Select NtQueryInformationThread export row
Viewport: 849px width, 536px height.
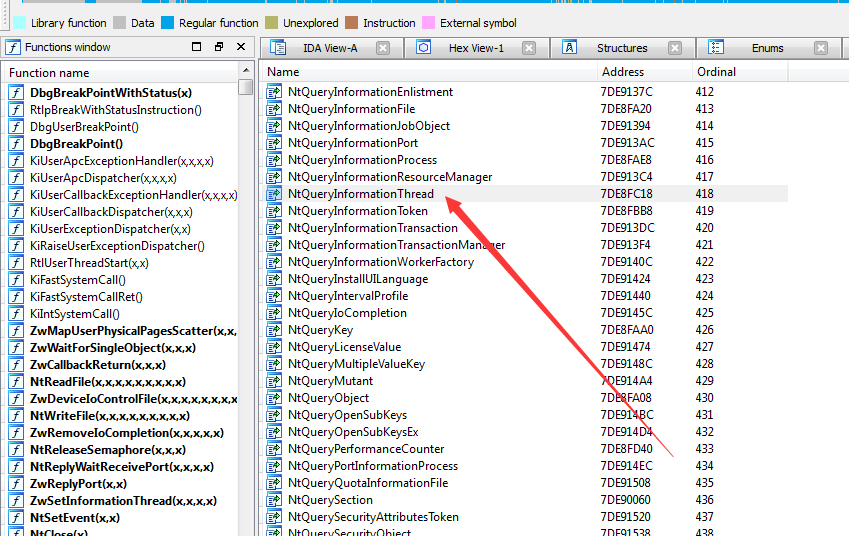(524, 194)
